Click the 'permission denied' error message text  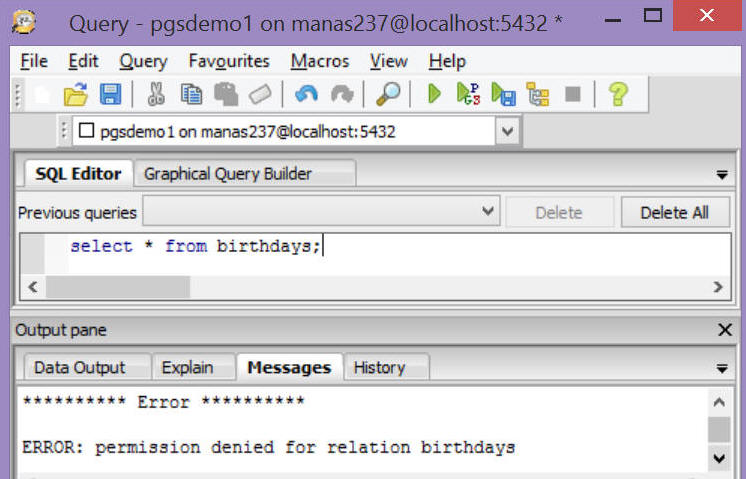pos(268,448)
